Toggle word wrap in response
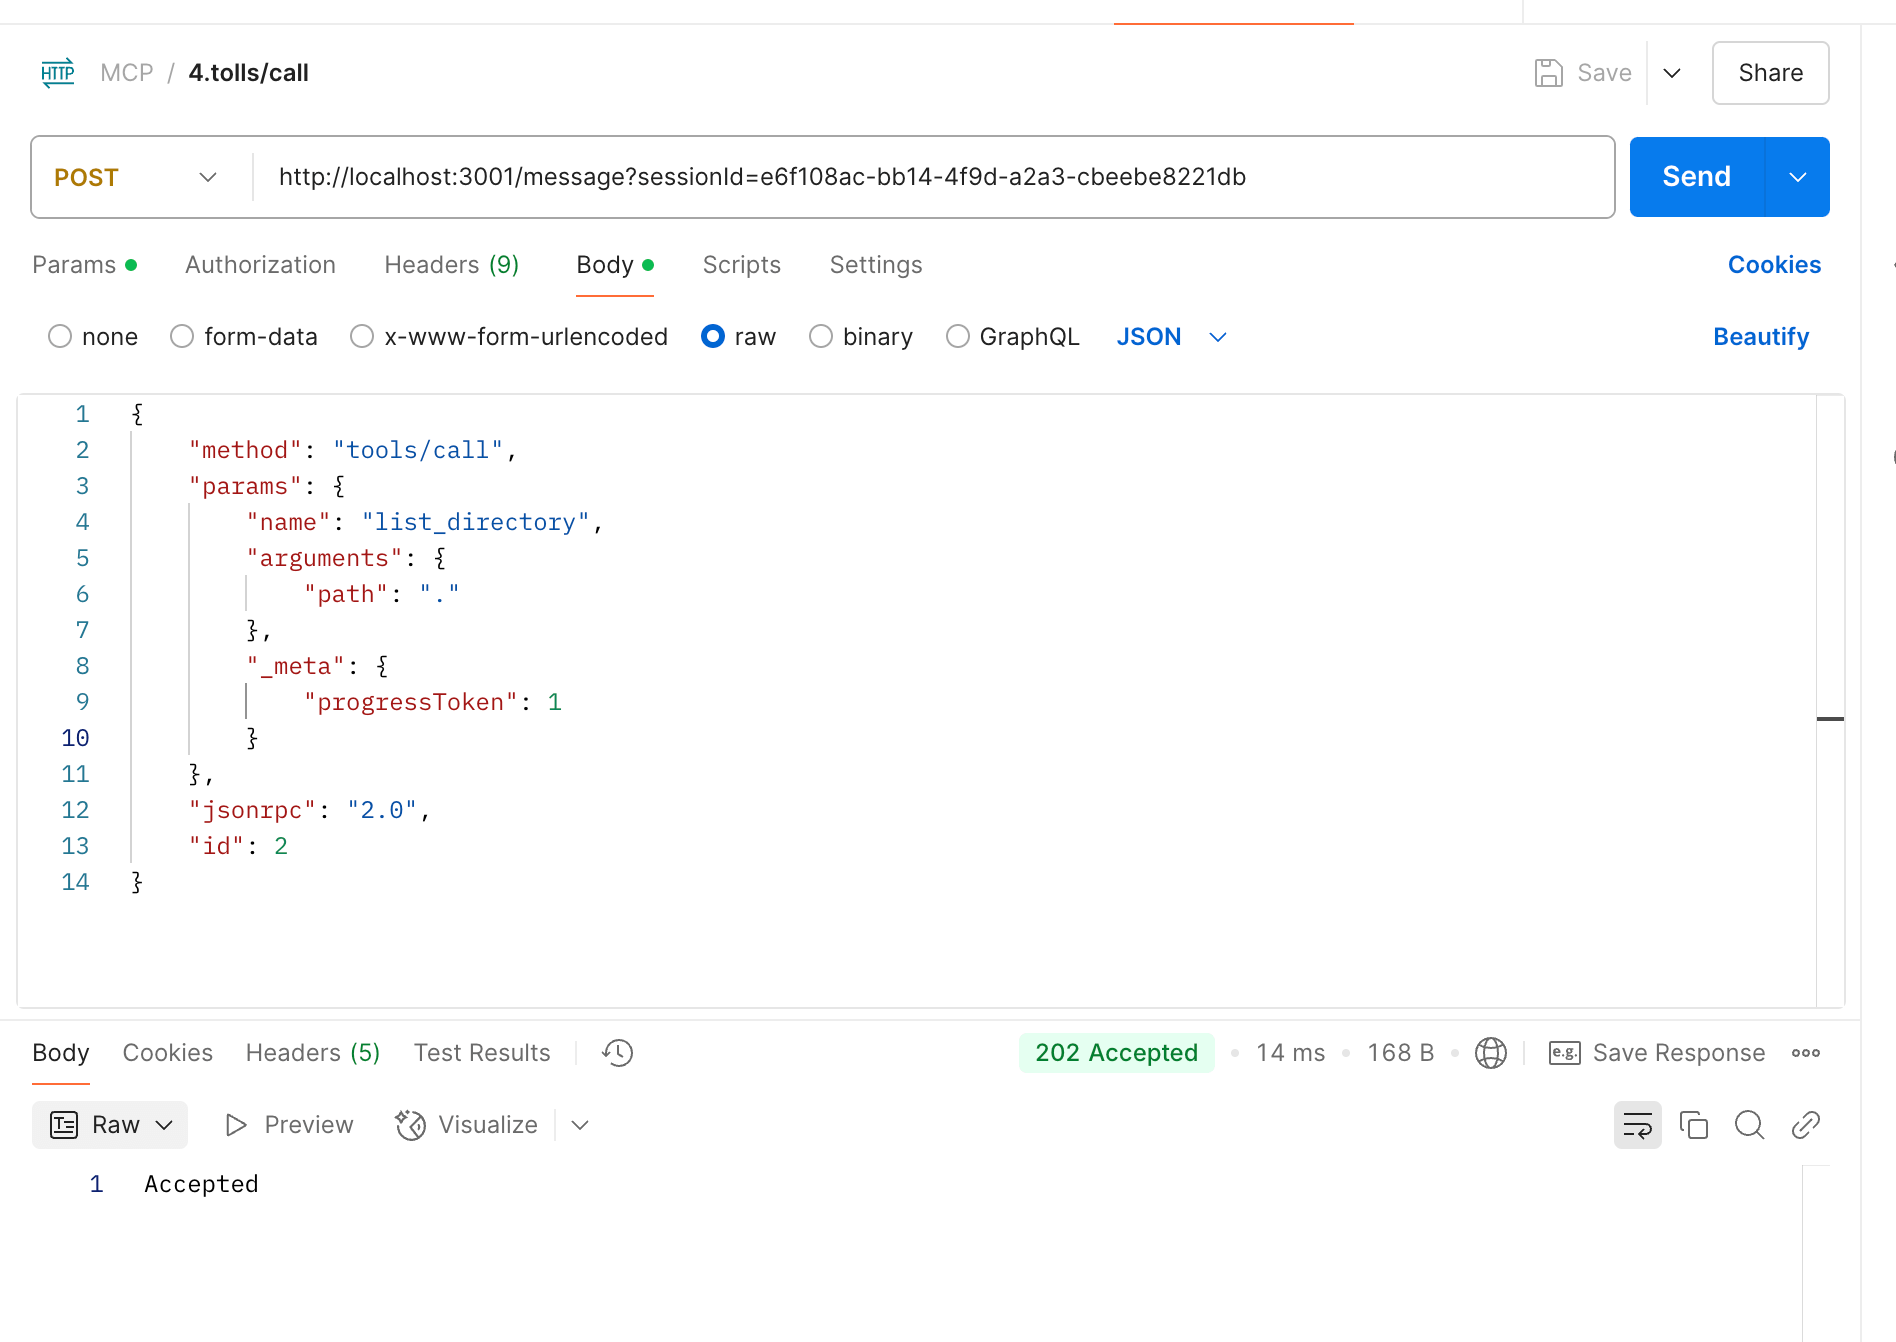 tap(1638, 1125)
